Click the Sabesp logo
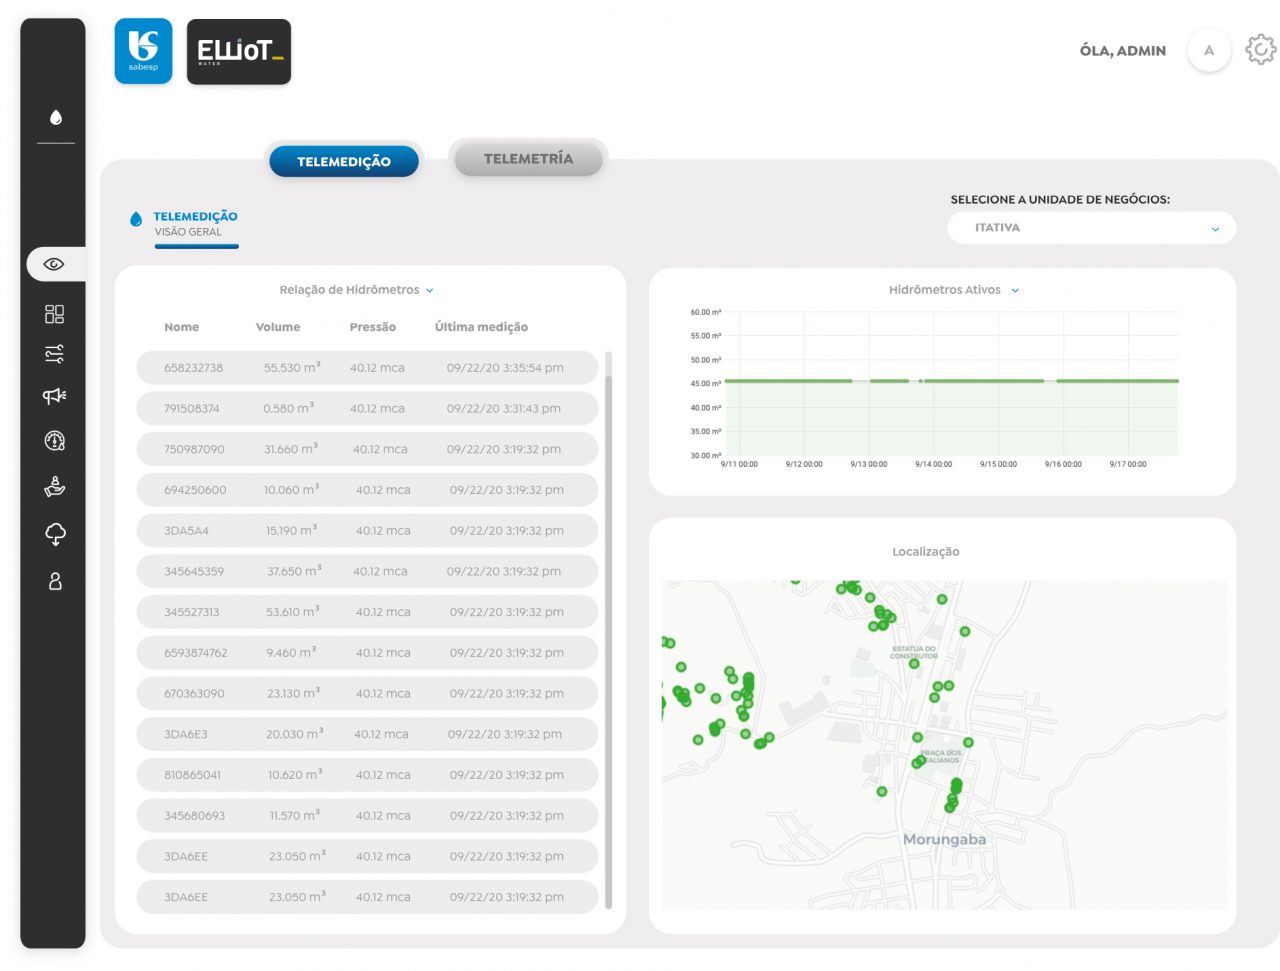Viewport: 1280px width, 971px height. point(143,50)
